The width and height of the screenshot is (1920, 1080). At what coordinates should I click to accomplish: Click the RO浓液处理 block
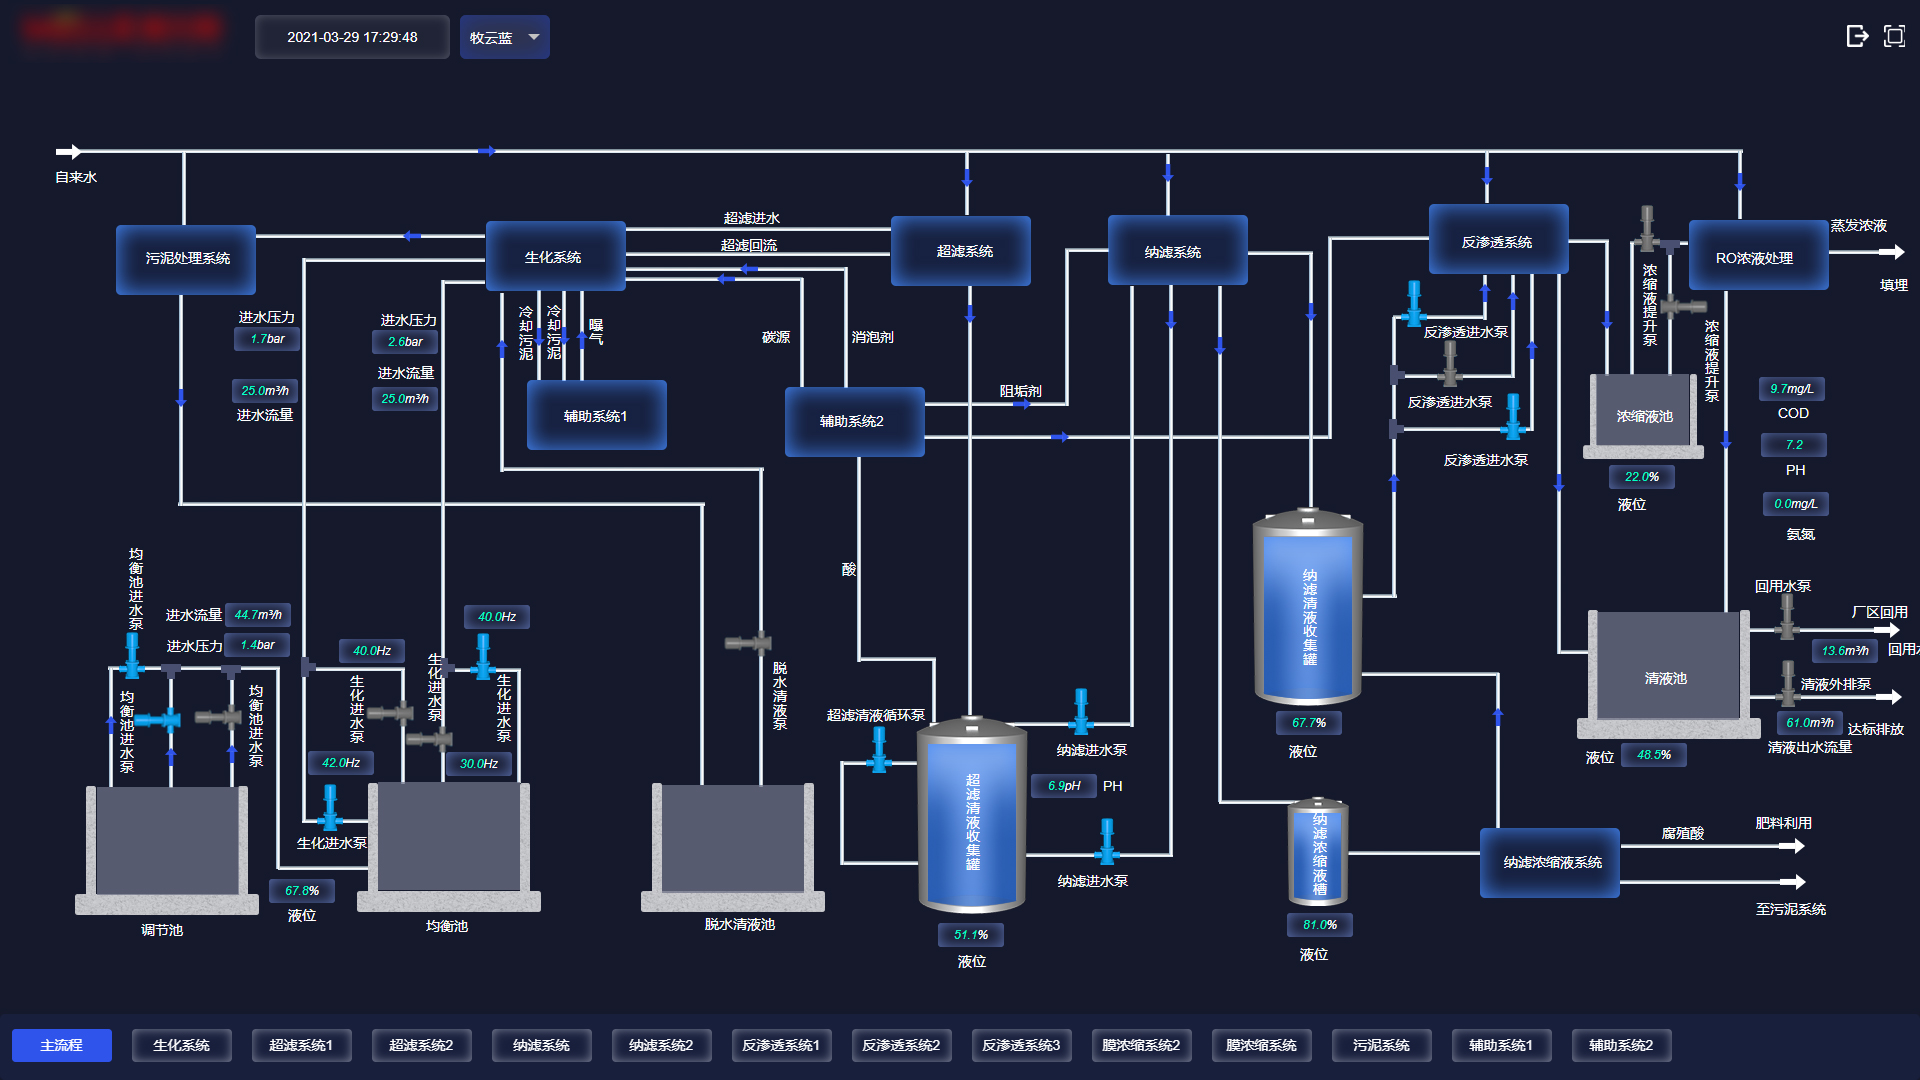(1758, 255)
